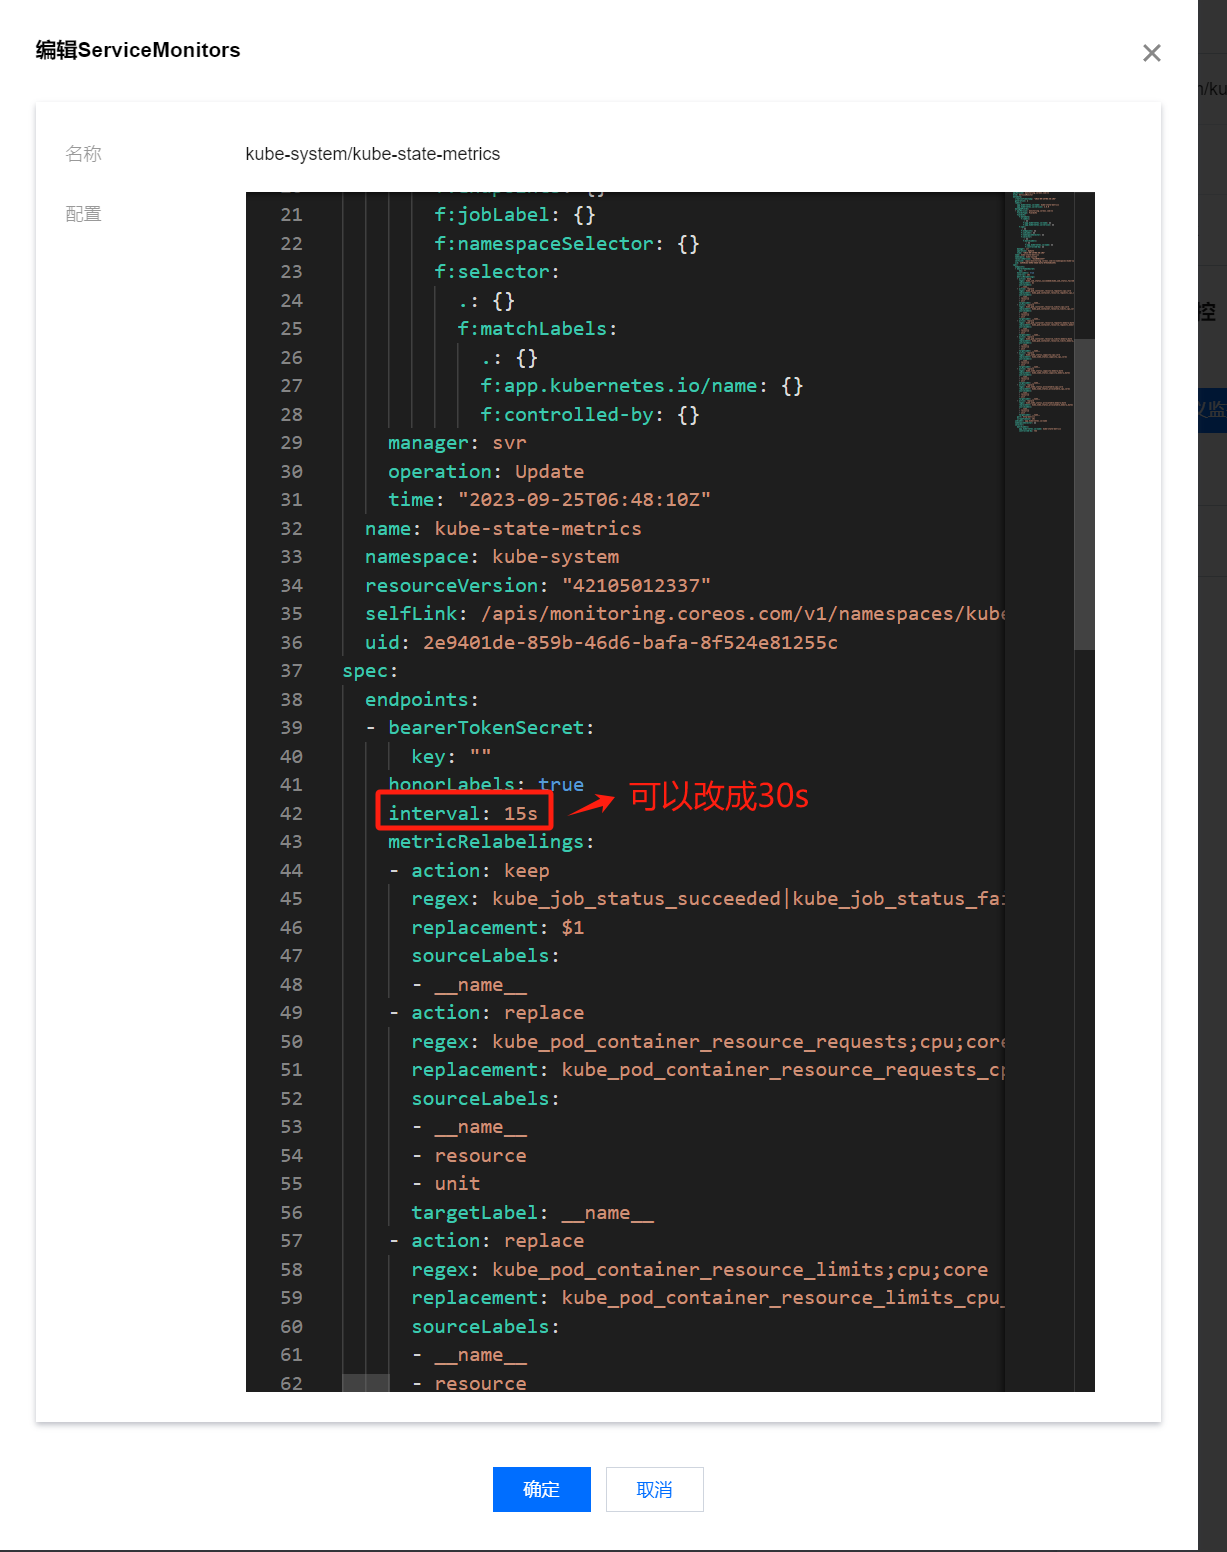Click the 'endpoints:' line

coord(422,700)
